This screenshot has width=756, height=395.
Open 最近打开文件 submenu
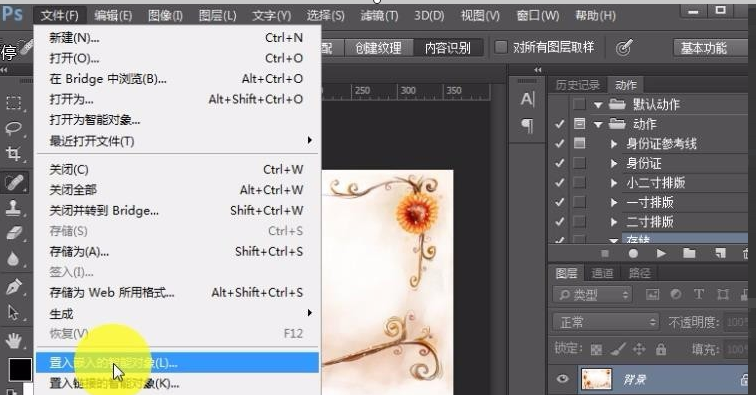pyautogui.click(x=177, y=141)
